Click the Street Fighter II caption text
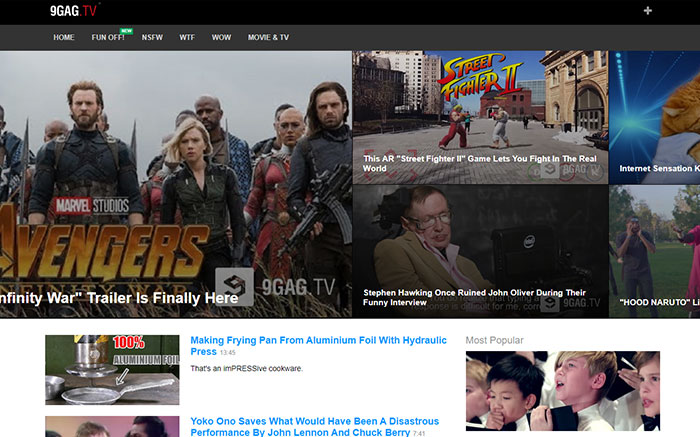This screenshot has height=437, width=700. [x=479, y=163]
